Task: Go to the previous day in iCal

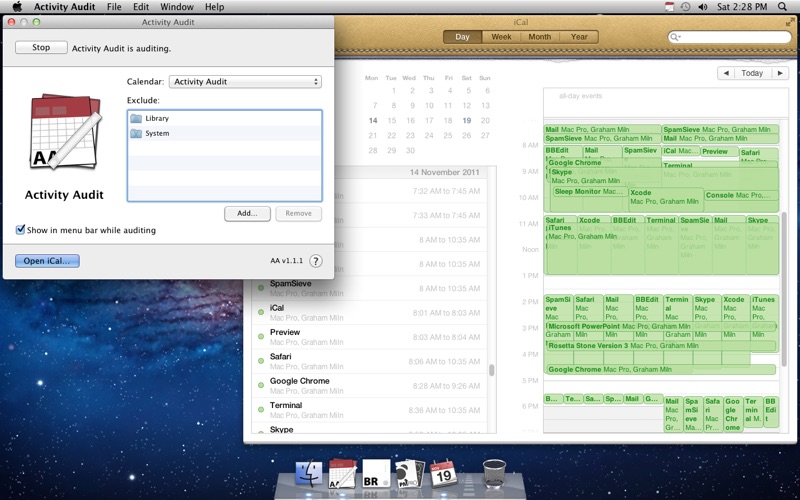Action: [726, 73]
